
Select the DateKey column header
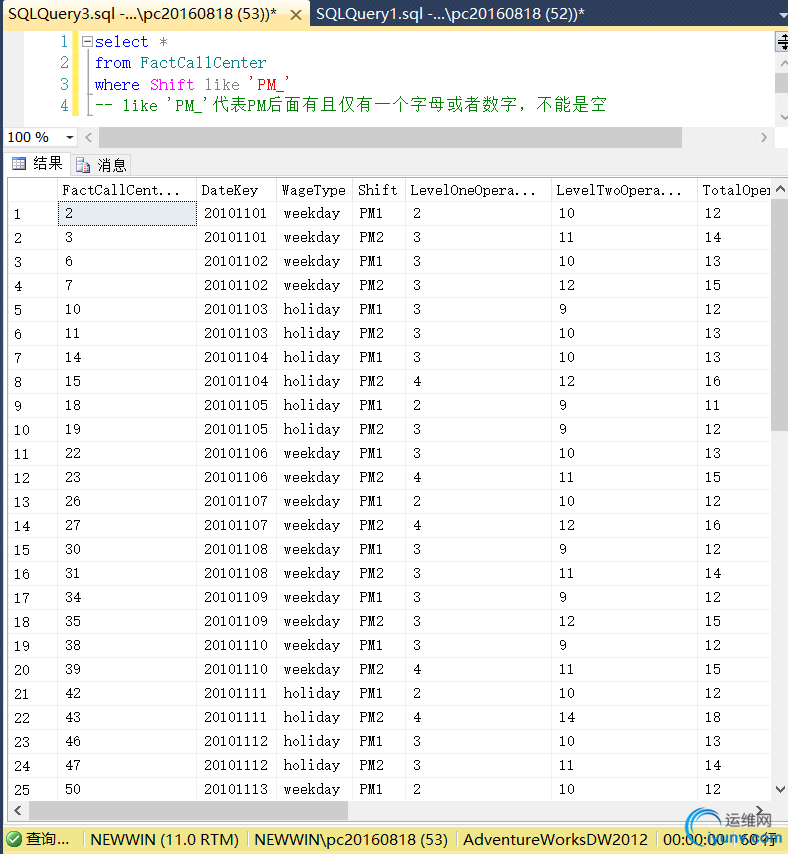[x=236, y=190]
